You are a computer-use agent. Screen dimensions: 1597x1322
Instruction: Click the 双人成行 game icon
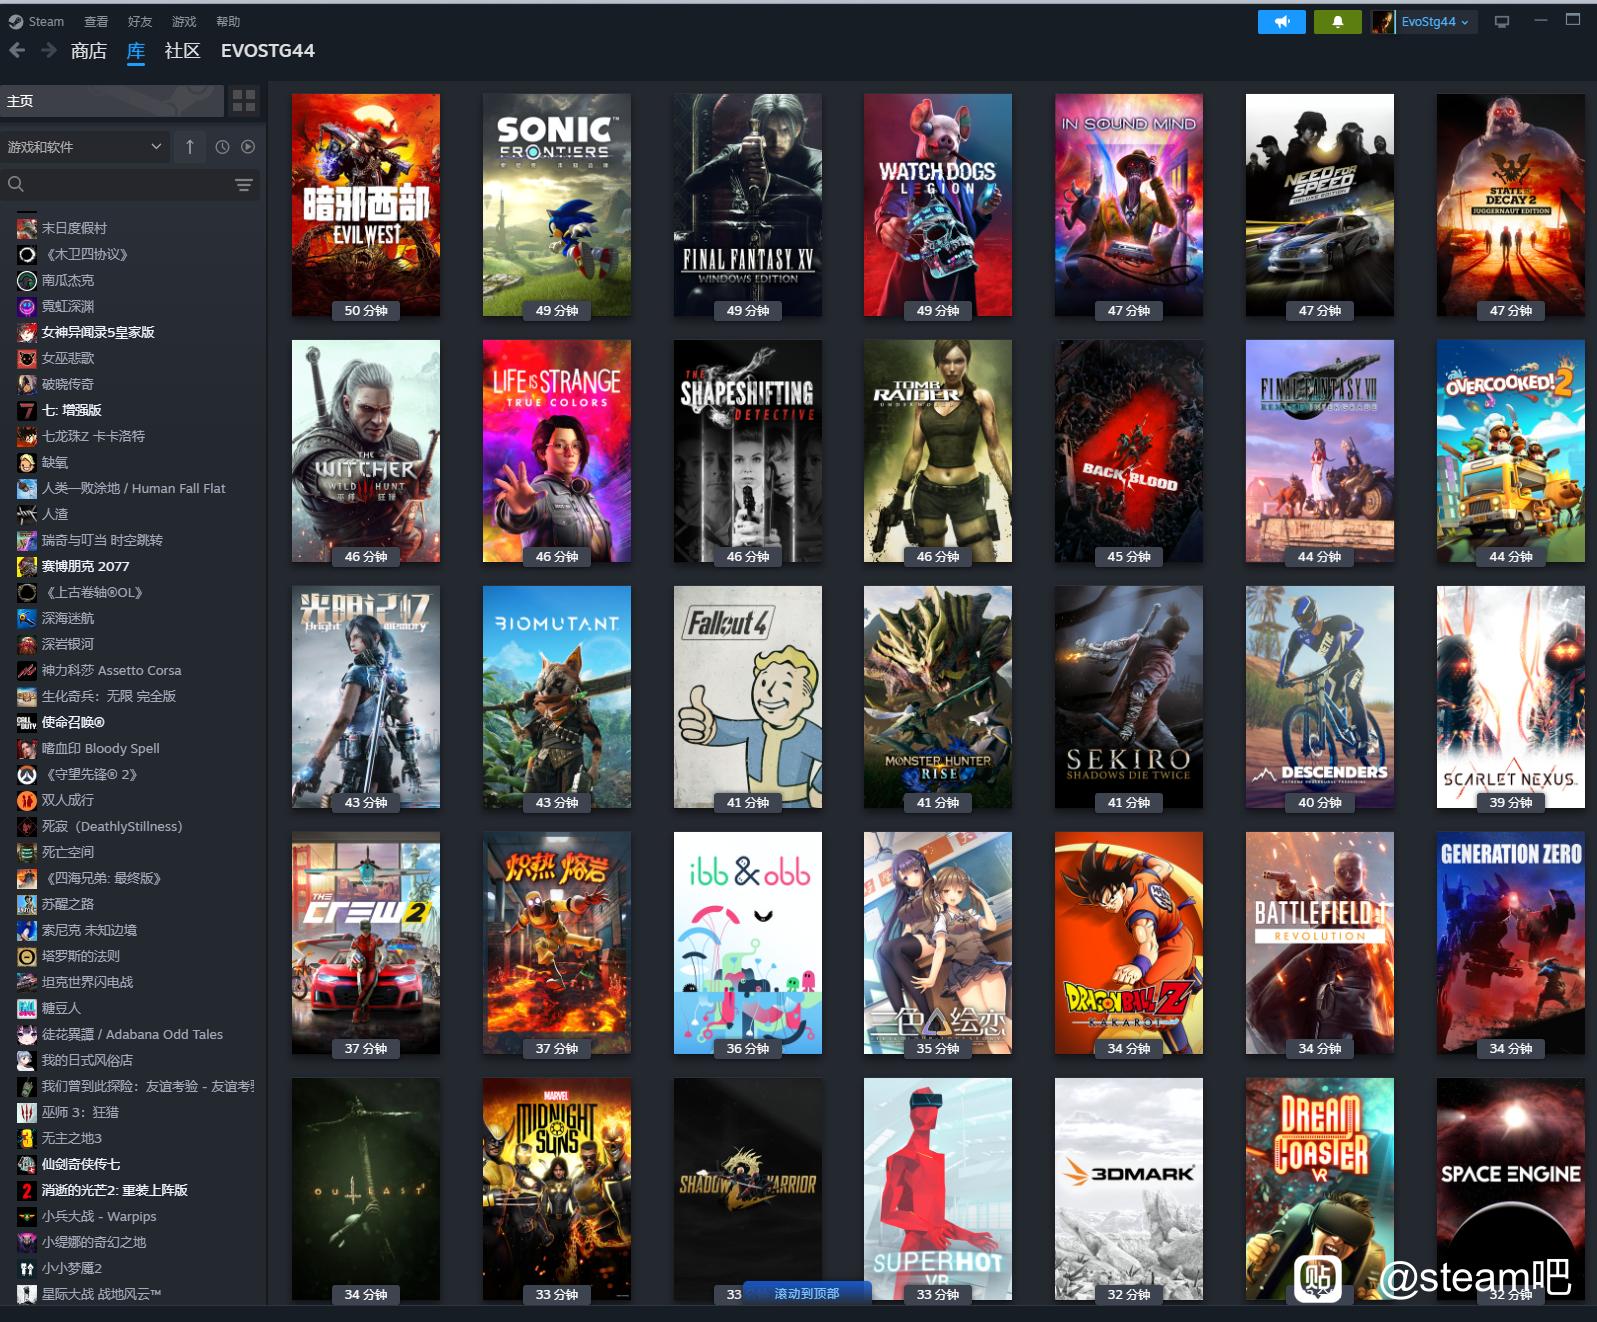coord(27,800)
